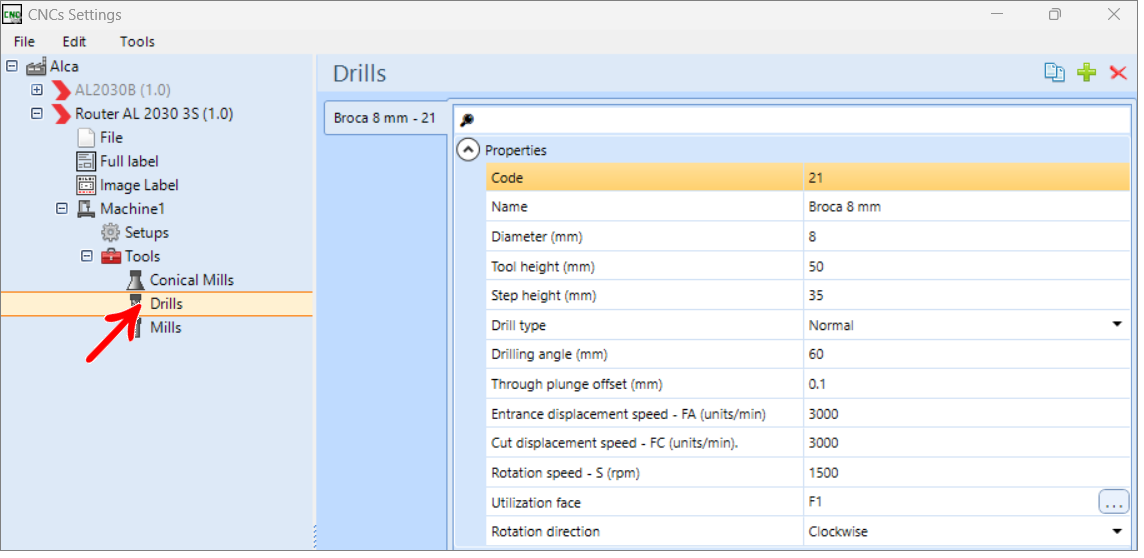Select the Full label icon item
This screenshot has height=558, width=1144.
[x=86, y=161]
